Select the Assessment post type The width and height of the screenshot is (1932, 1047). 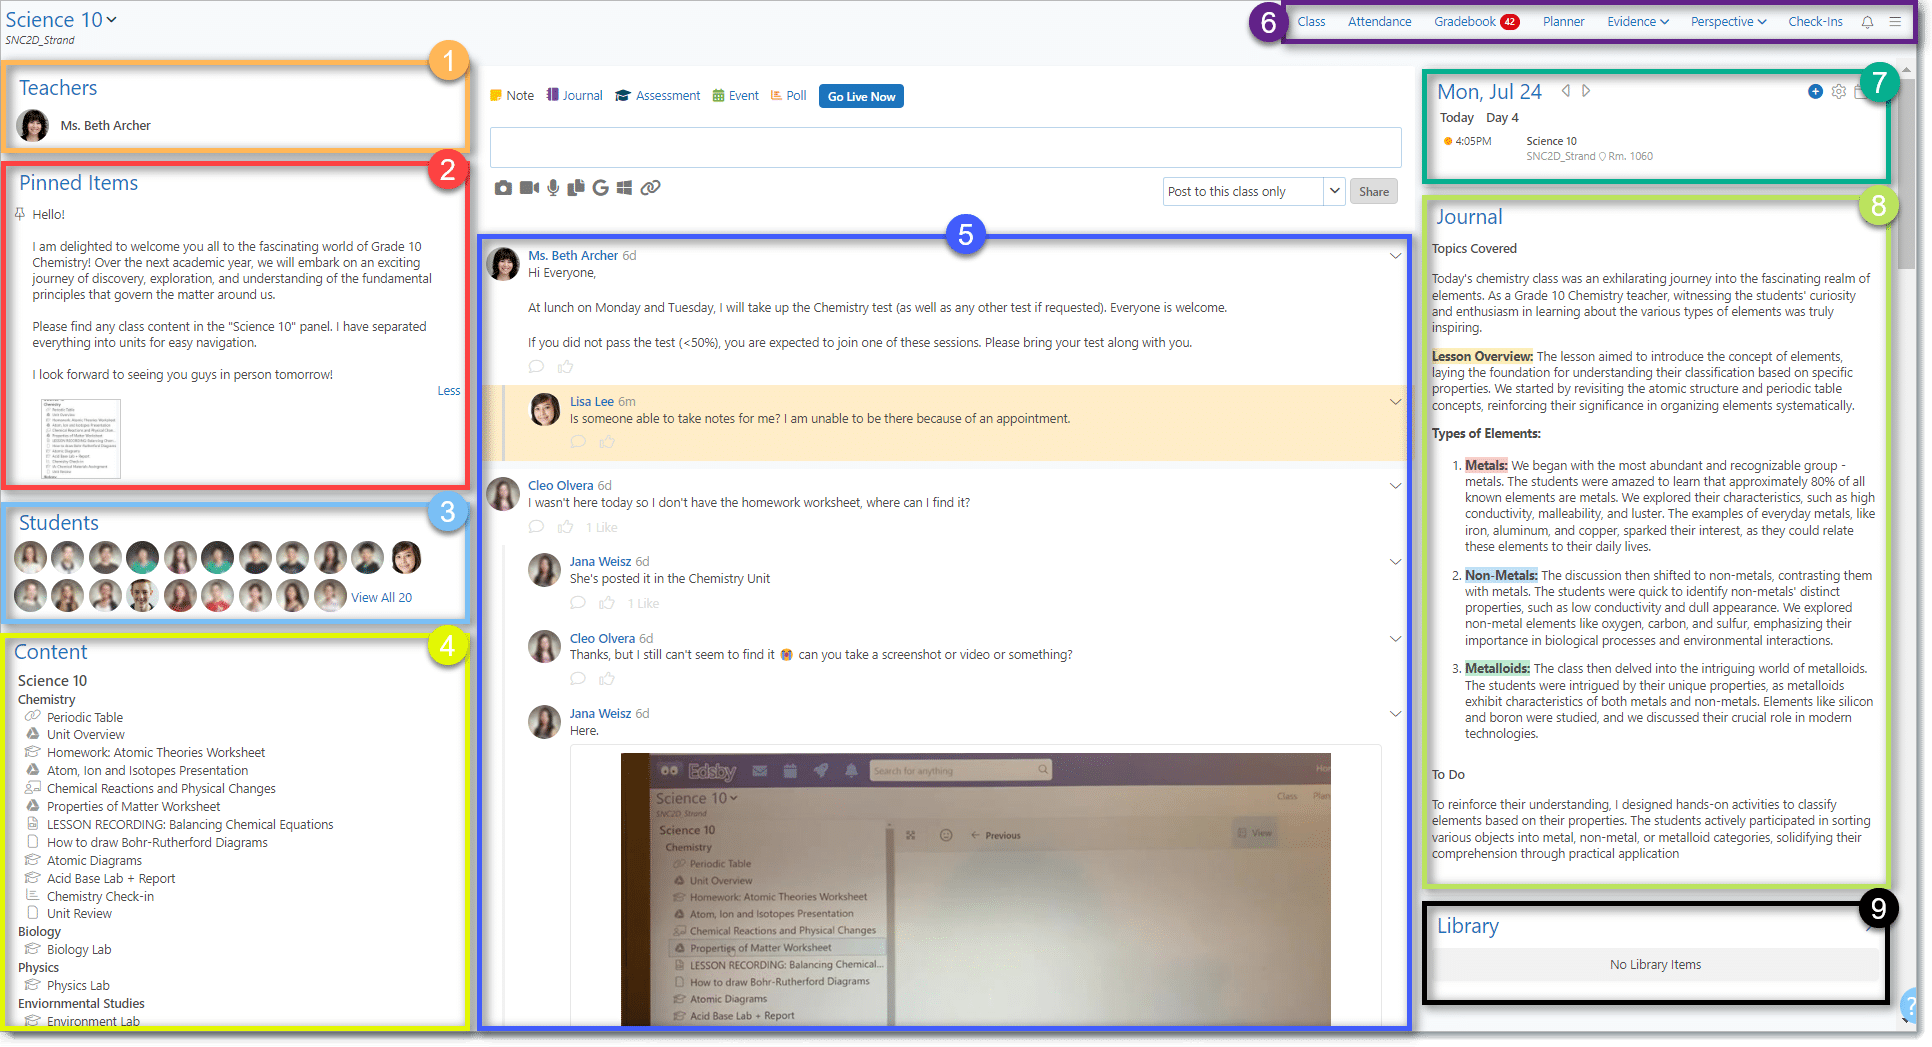point(658,96)
